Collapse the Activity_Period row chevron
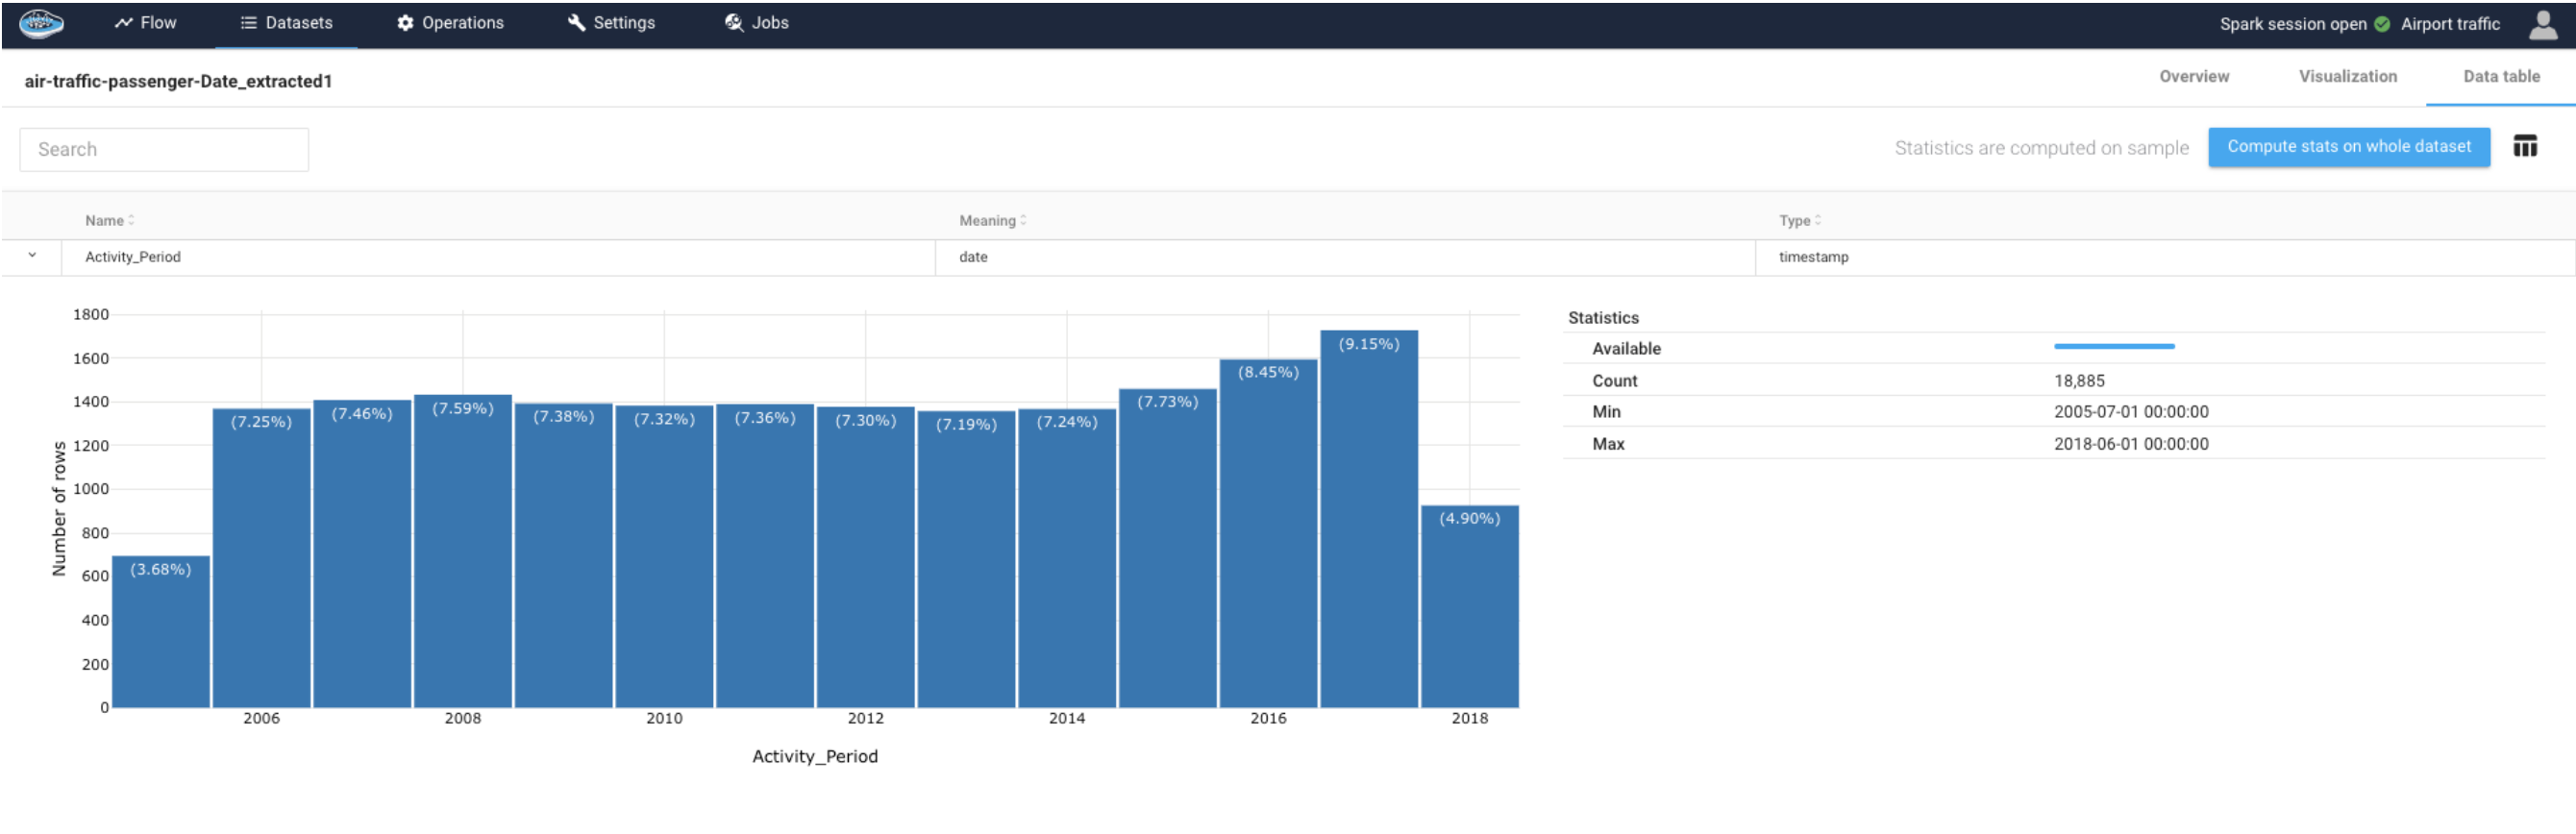Image resolution: width=2576 pixels, height=834 pixels. point(32,256)
